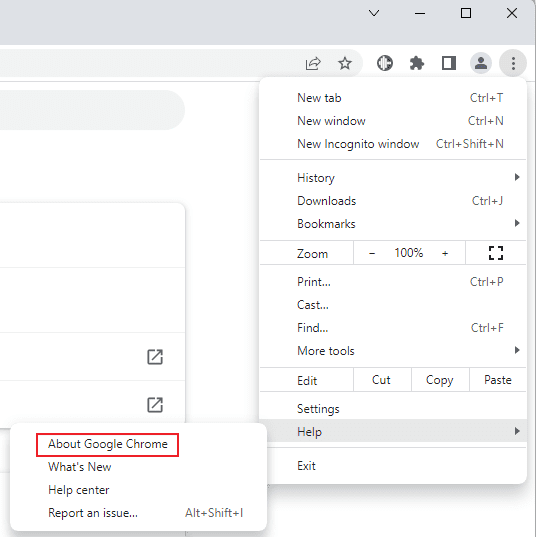Click the 100% zoom level value
Viewport: 536px width, 537px height.
pos(409,253)
